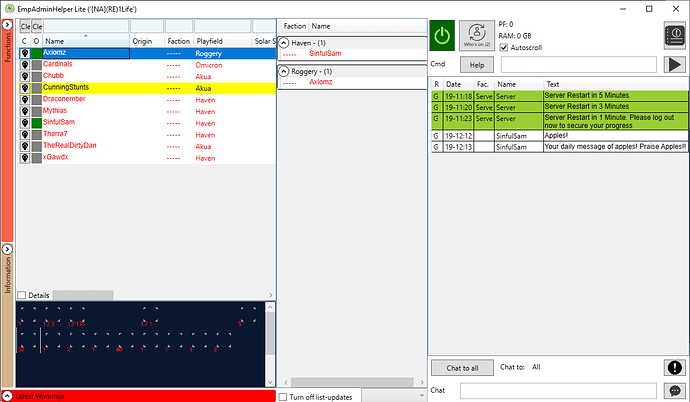
Task: Sort player list by Name column
Action: click(x=86, y=41)
